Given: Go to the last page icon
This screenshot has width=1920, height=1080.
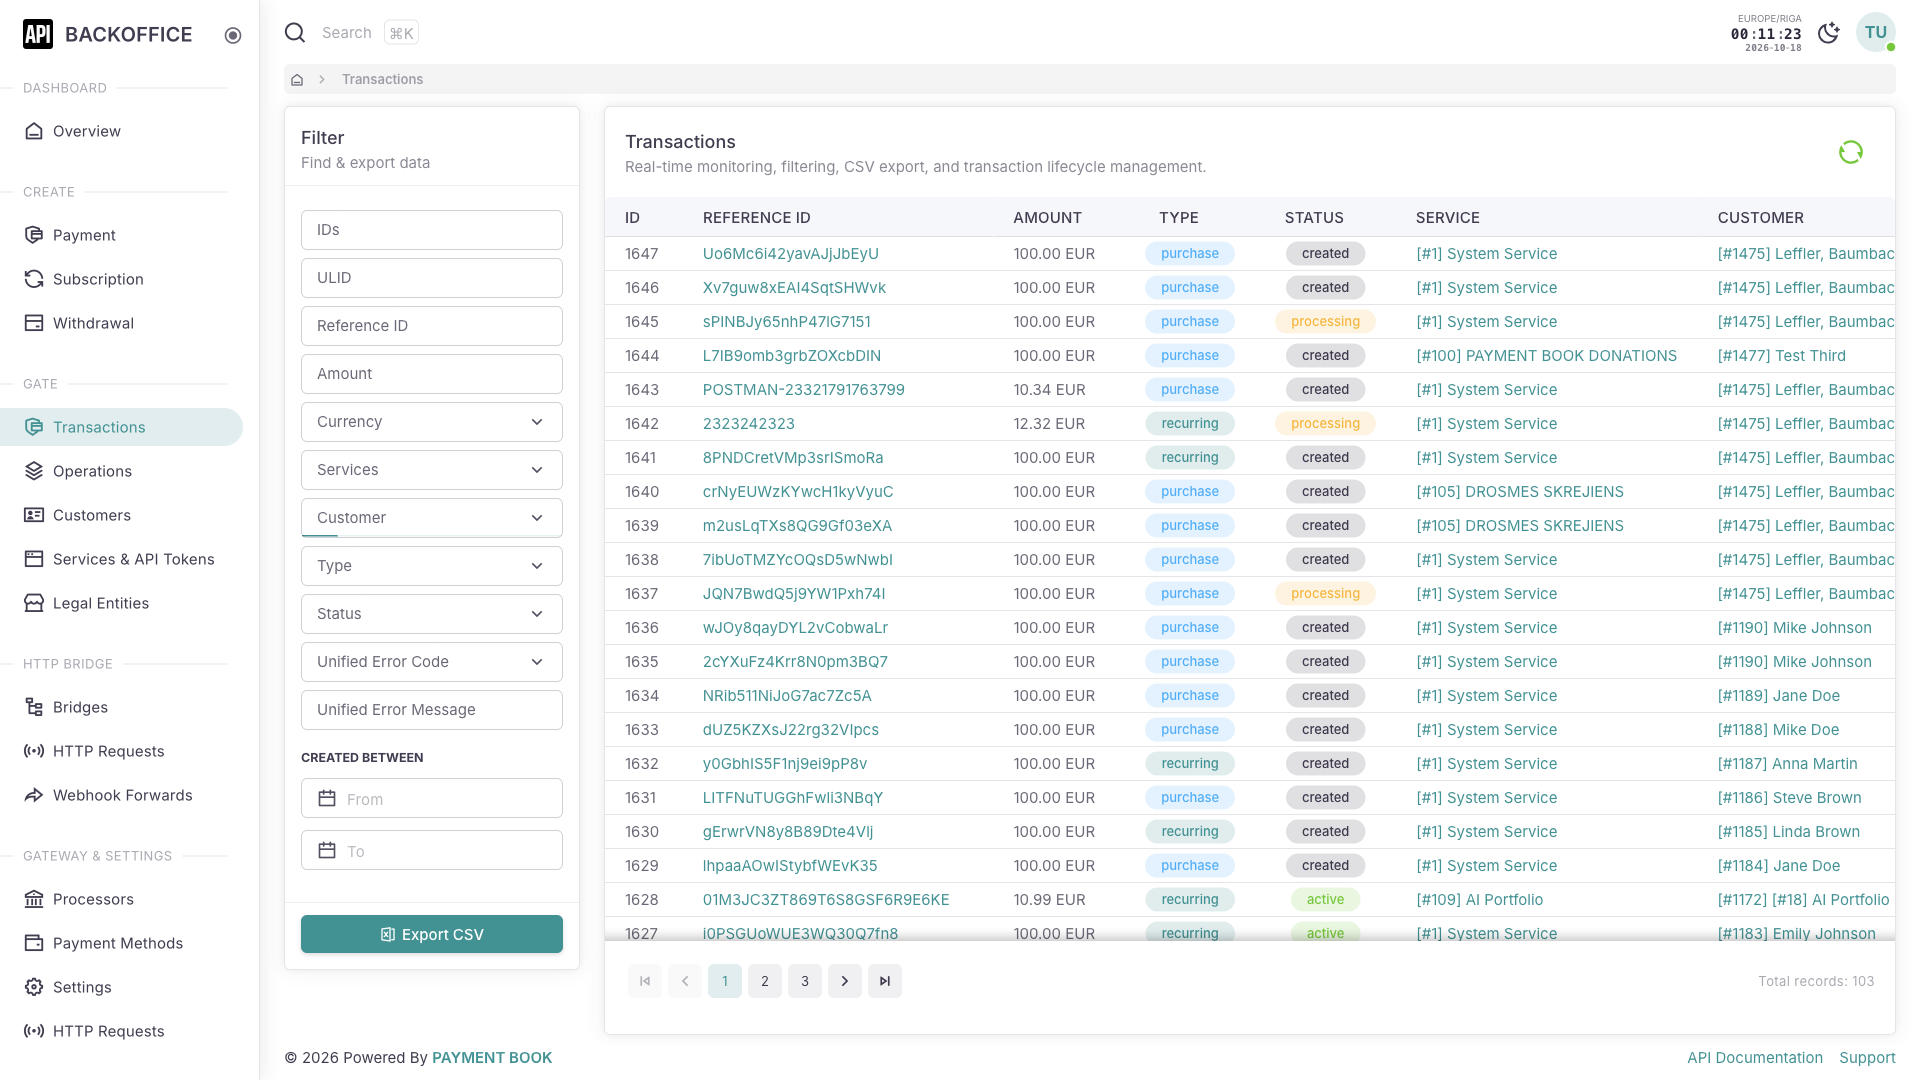Looking at the screenshot, I should click(x=885, y=981).
